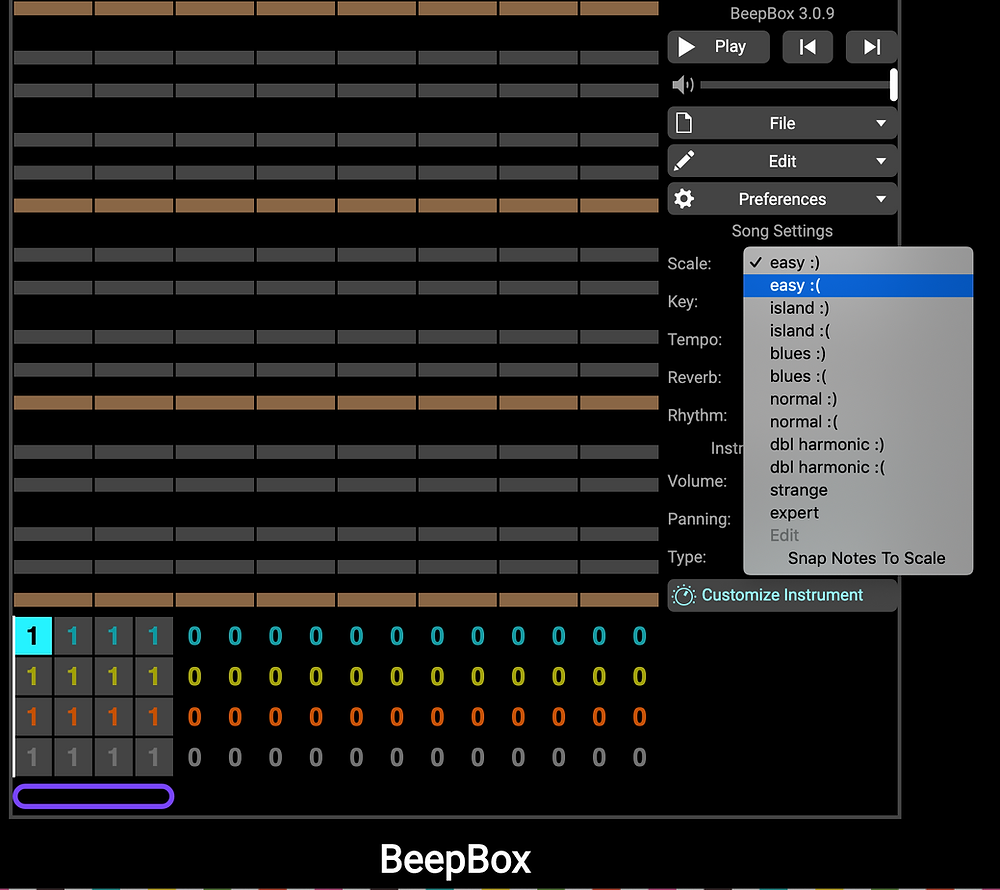Click the purple loop bar under the tracks

[94, 796]
